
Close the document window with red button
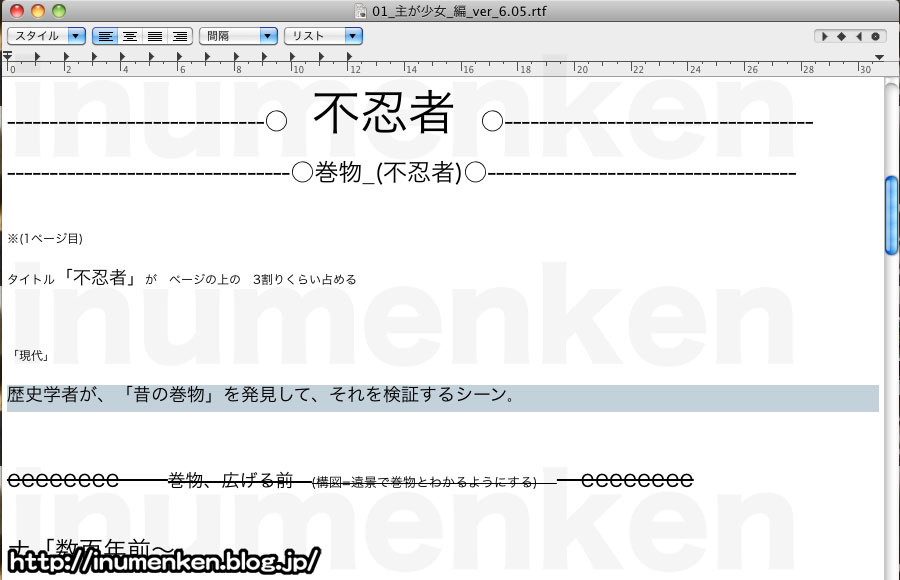coord(17,11)
